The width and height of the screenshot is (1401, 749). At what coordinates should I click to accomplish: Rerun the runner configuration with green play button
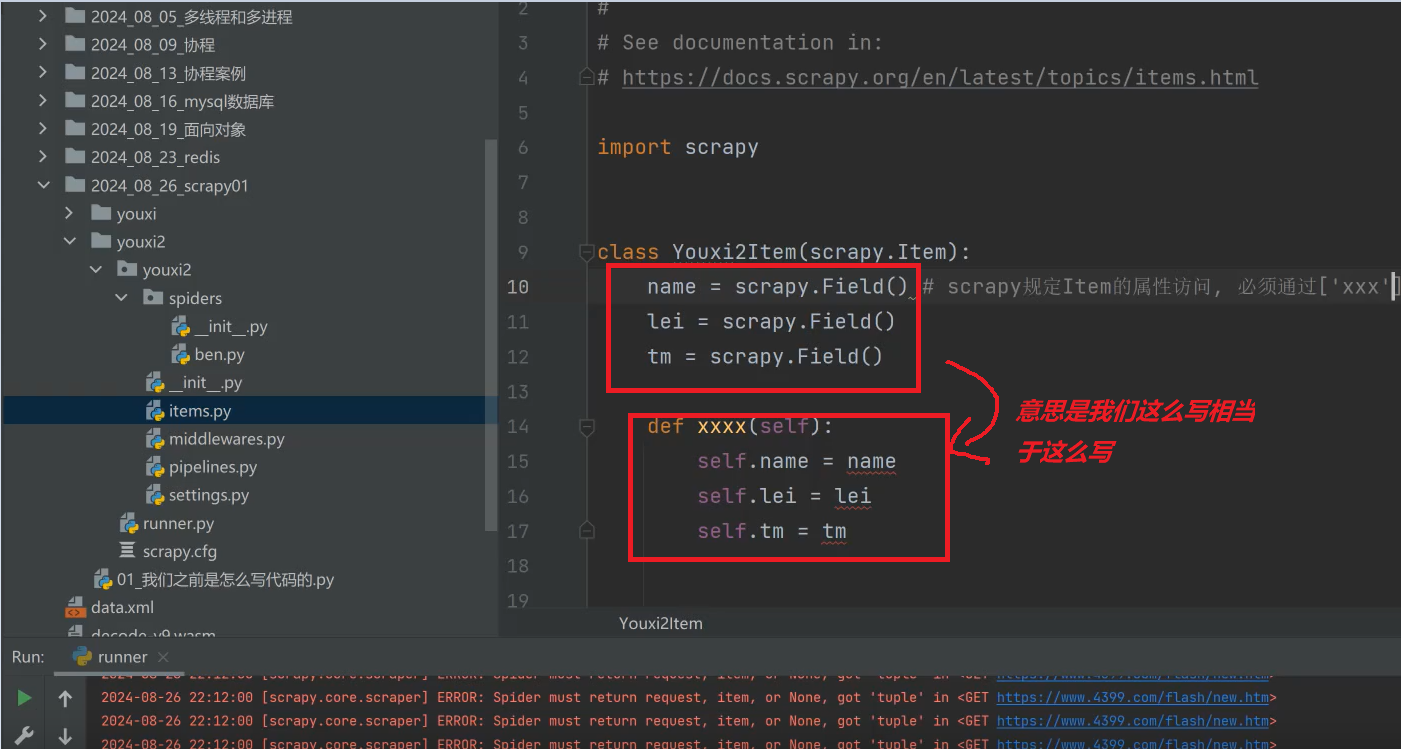point(24,698)
